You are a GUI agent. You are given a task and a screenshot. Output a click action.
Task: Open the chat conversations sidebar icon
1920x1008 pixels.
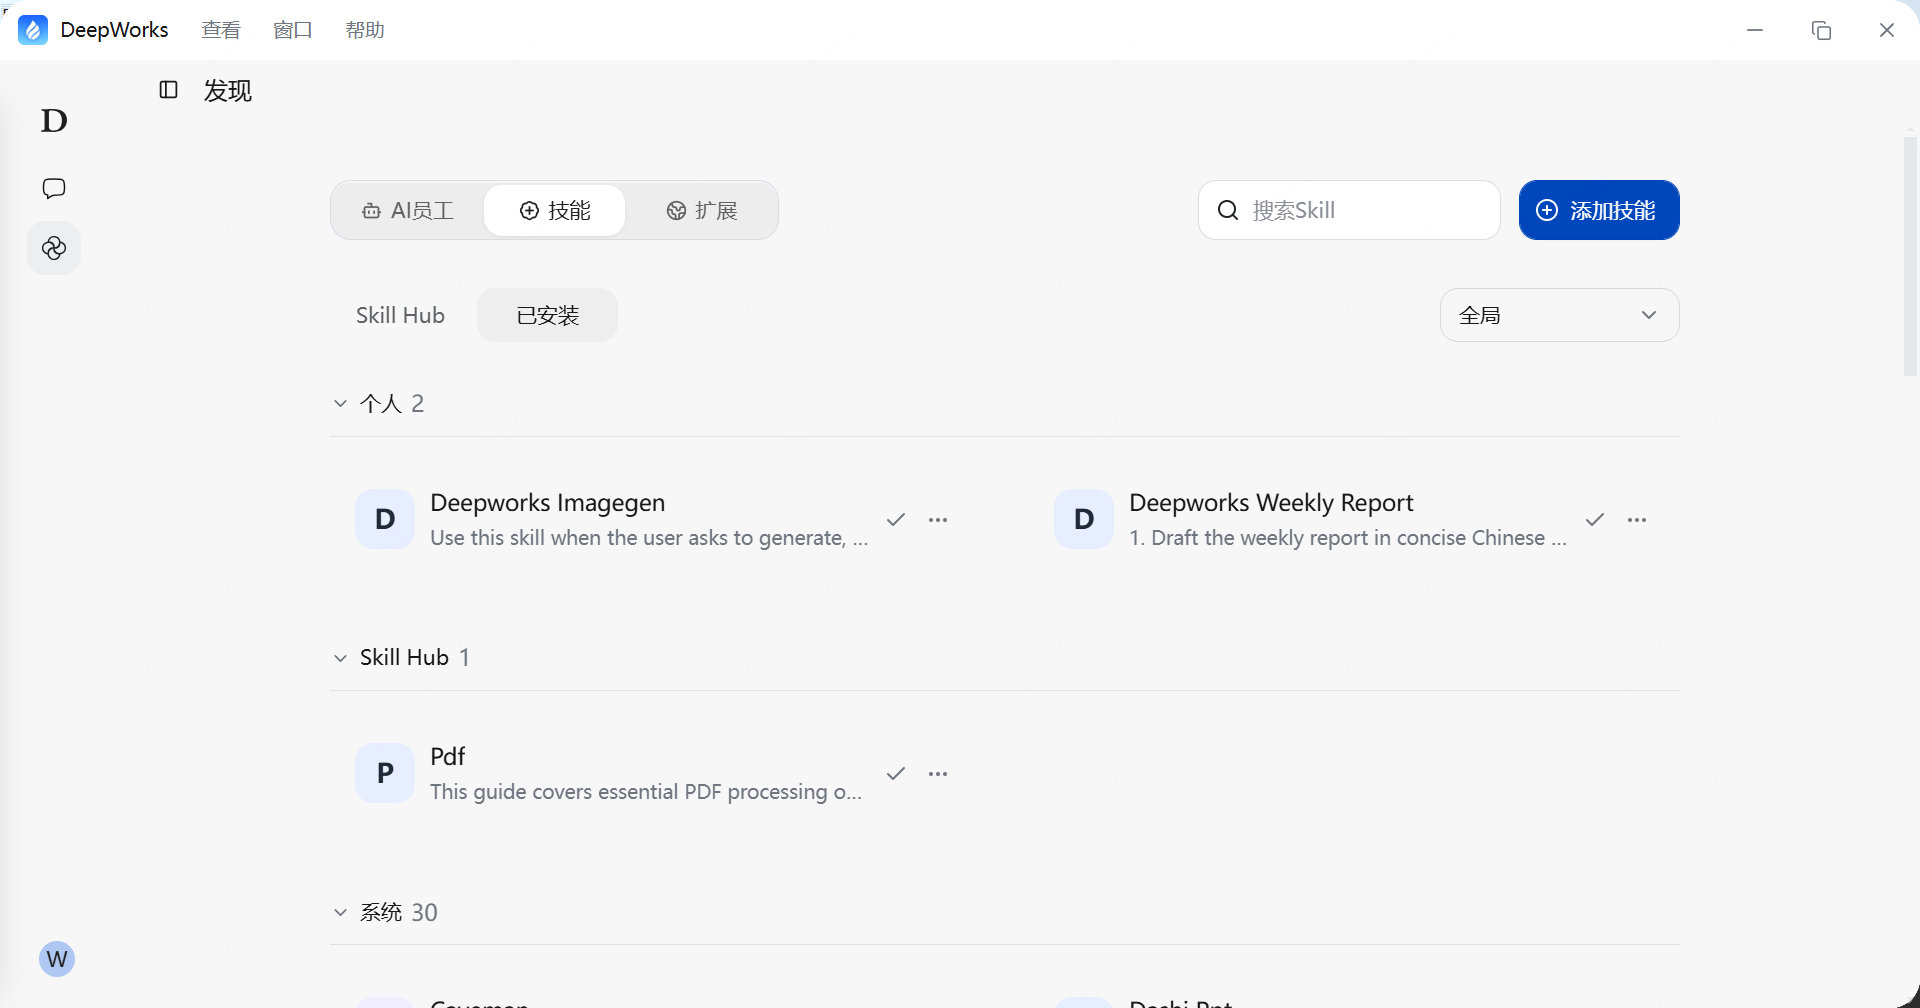point(54,188)
